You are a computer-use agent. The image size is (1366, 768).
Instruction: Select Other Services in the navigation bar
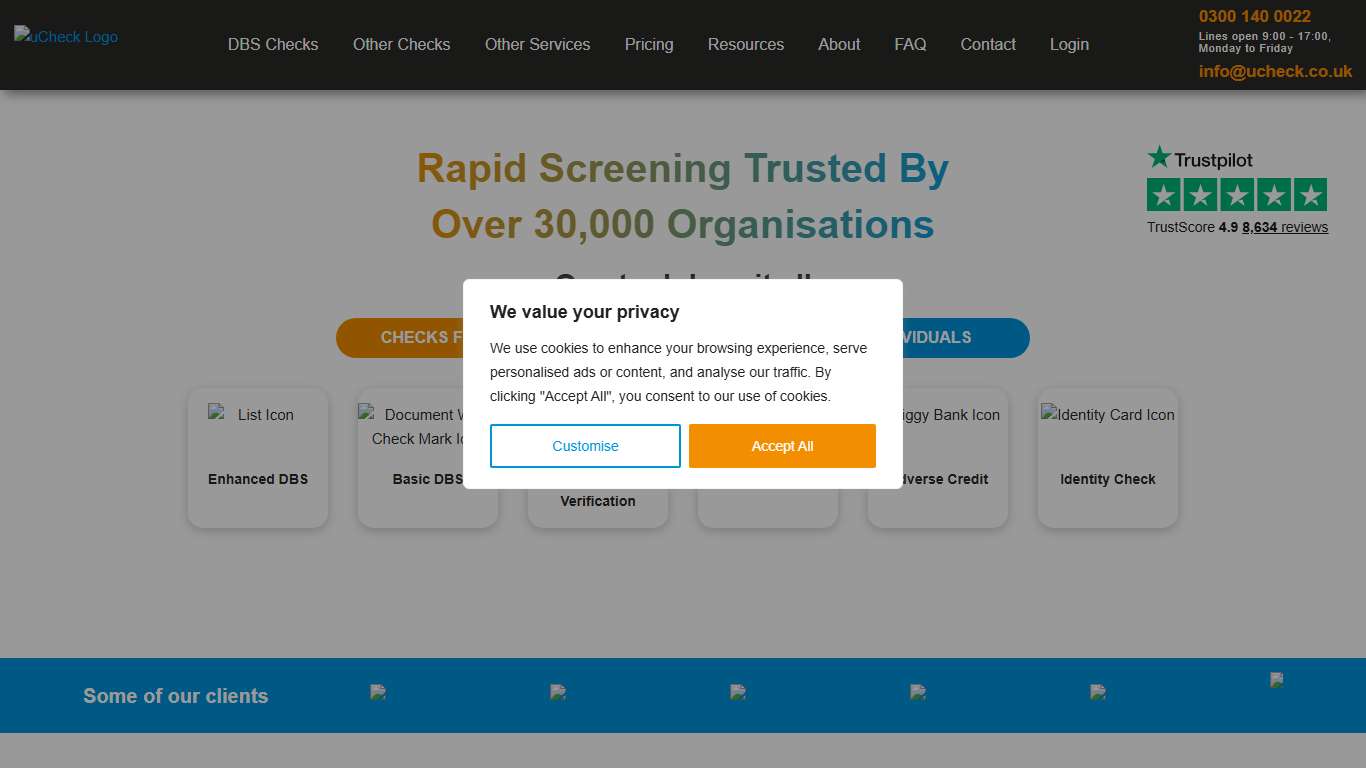[537, 44]
